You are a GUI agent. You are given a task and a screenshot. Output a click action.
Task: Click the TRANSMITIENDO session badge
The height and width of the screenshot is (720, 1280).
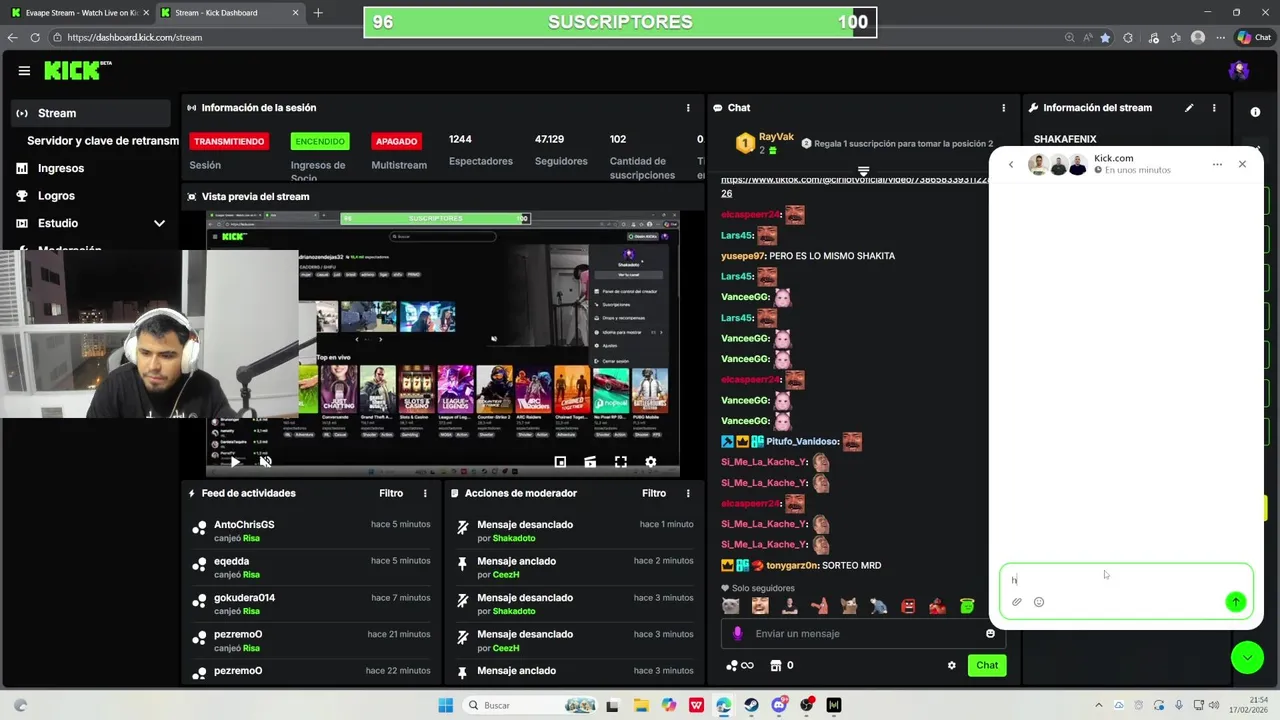coord(229,142)
